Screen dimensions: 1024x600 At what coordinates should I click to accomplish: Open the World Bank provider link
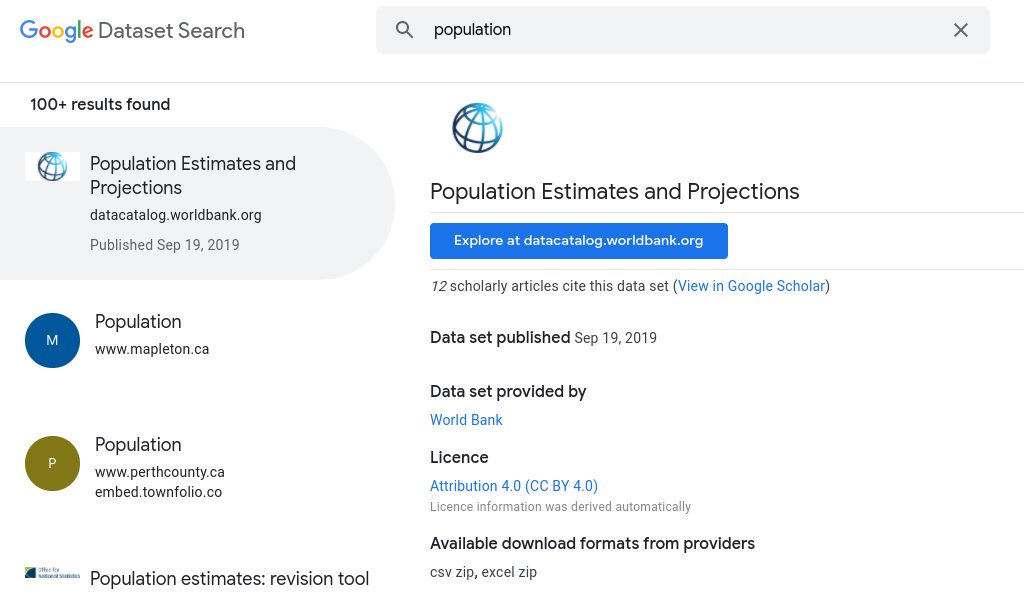coord(466,420)
